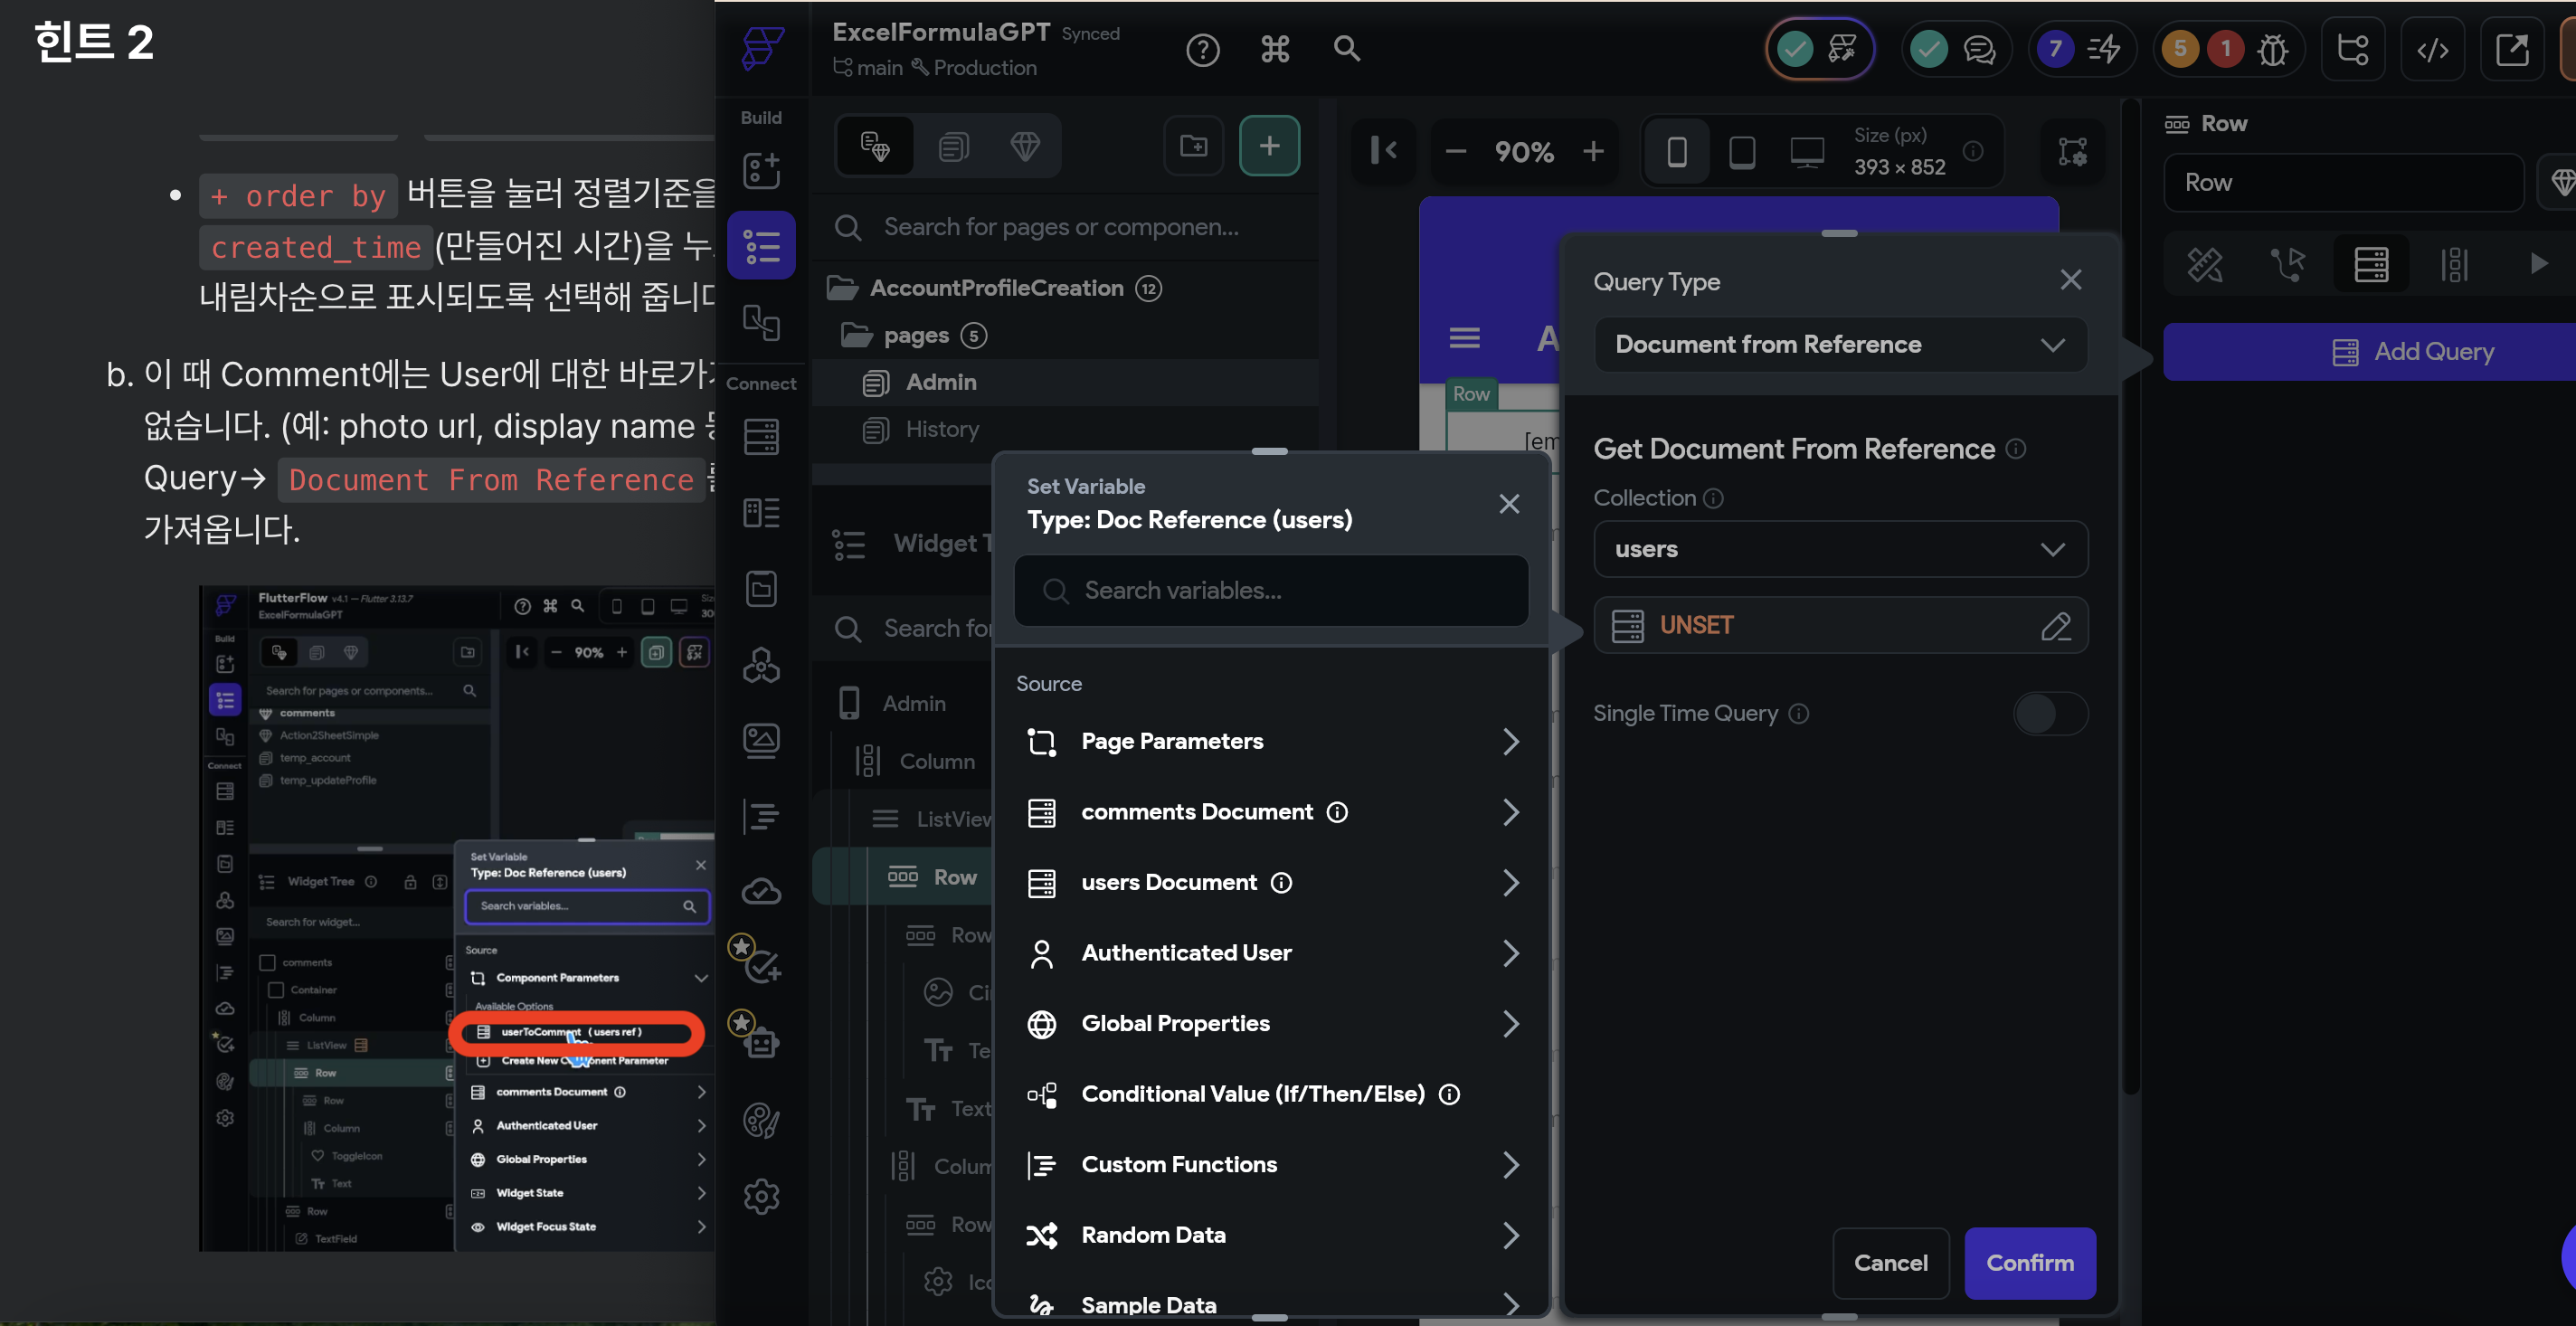
Task: Switch to widget properties design tab
Action: pos(2204,265)
